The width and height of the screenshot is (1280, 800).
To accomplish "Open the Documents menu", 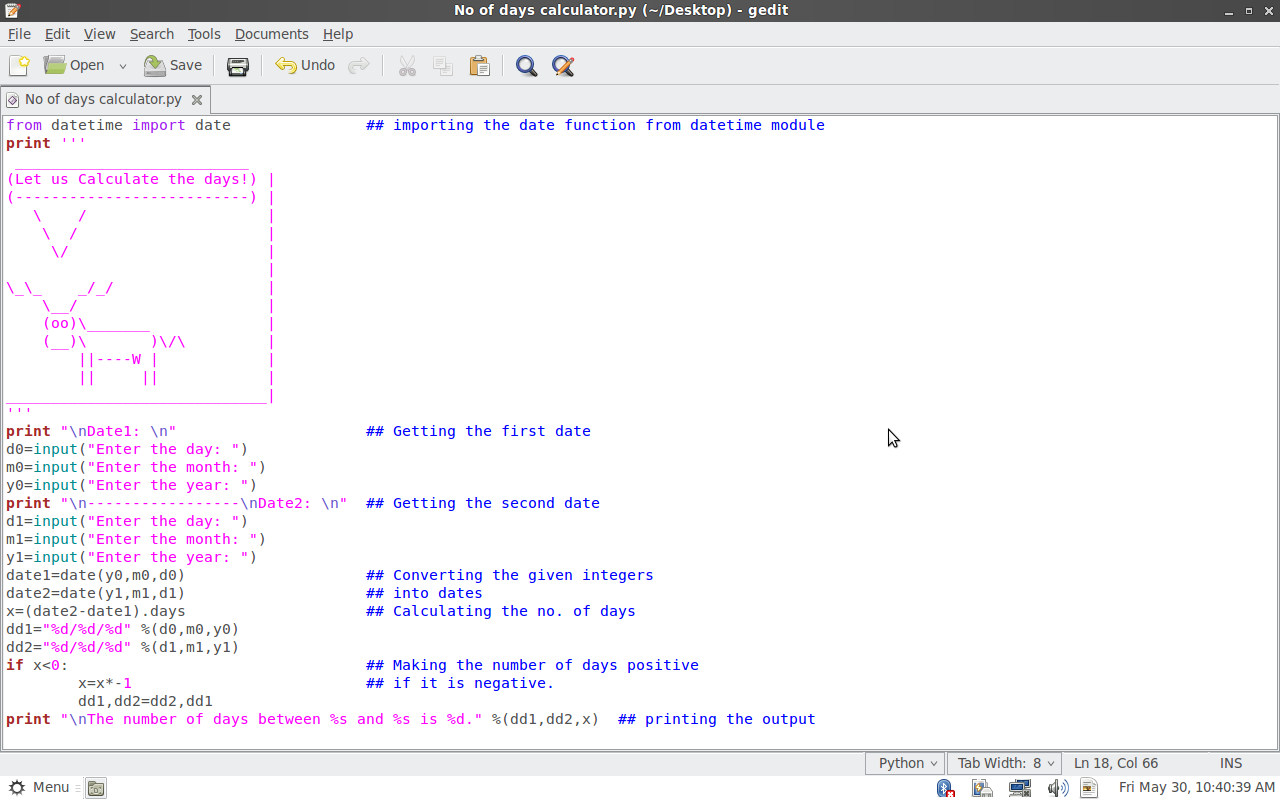I will [271, 33].
